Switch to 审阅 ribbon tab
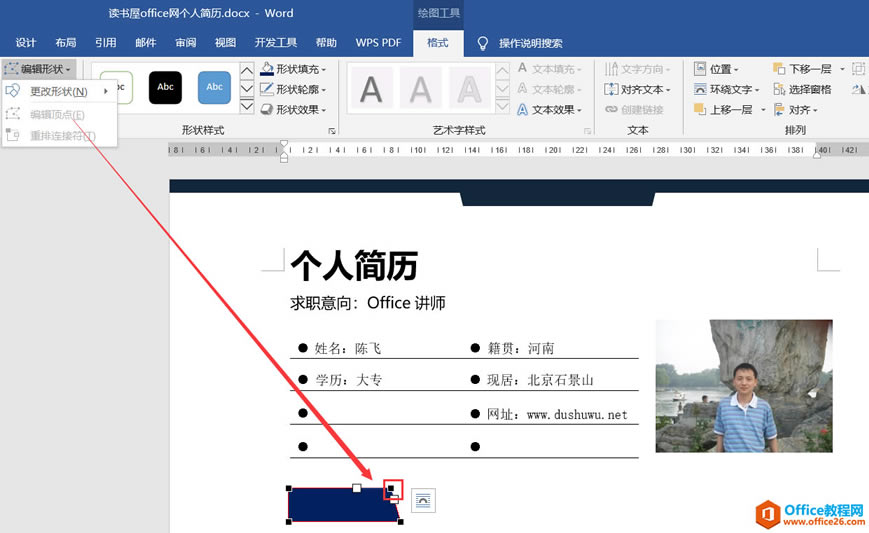Image resolution: width=869 pixels, height=533 pixels. tap(185, 43)
